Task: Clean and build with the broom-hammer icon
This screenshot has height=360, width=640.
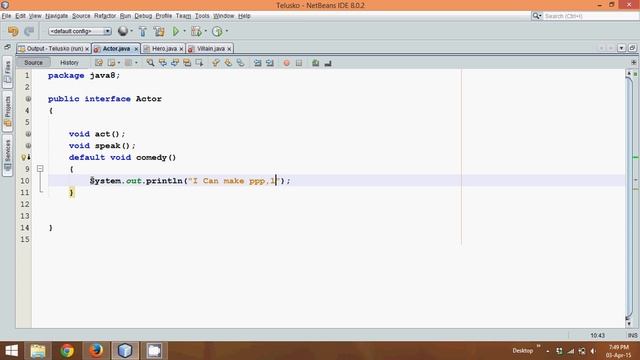Action: [159, 31]
